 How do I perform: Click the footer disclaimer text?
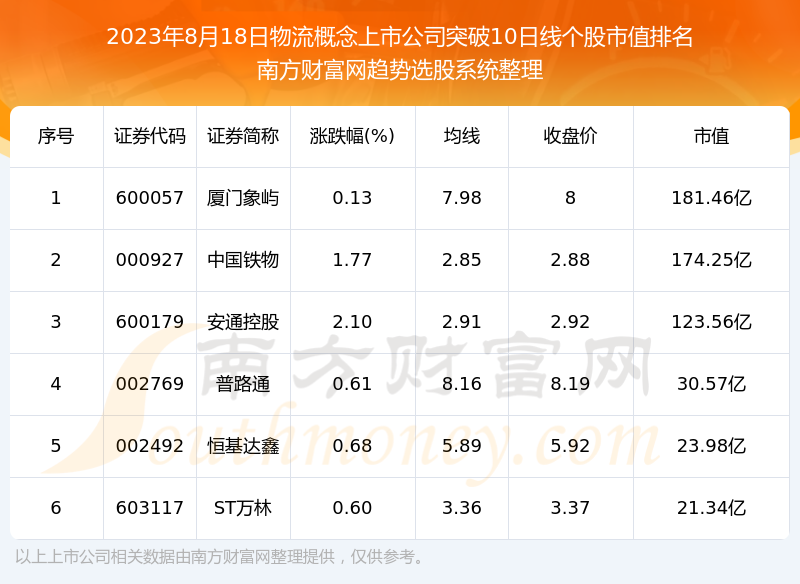click(x=219, y=556)
